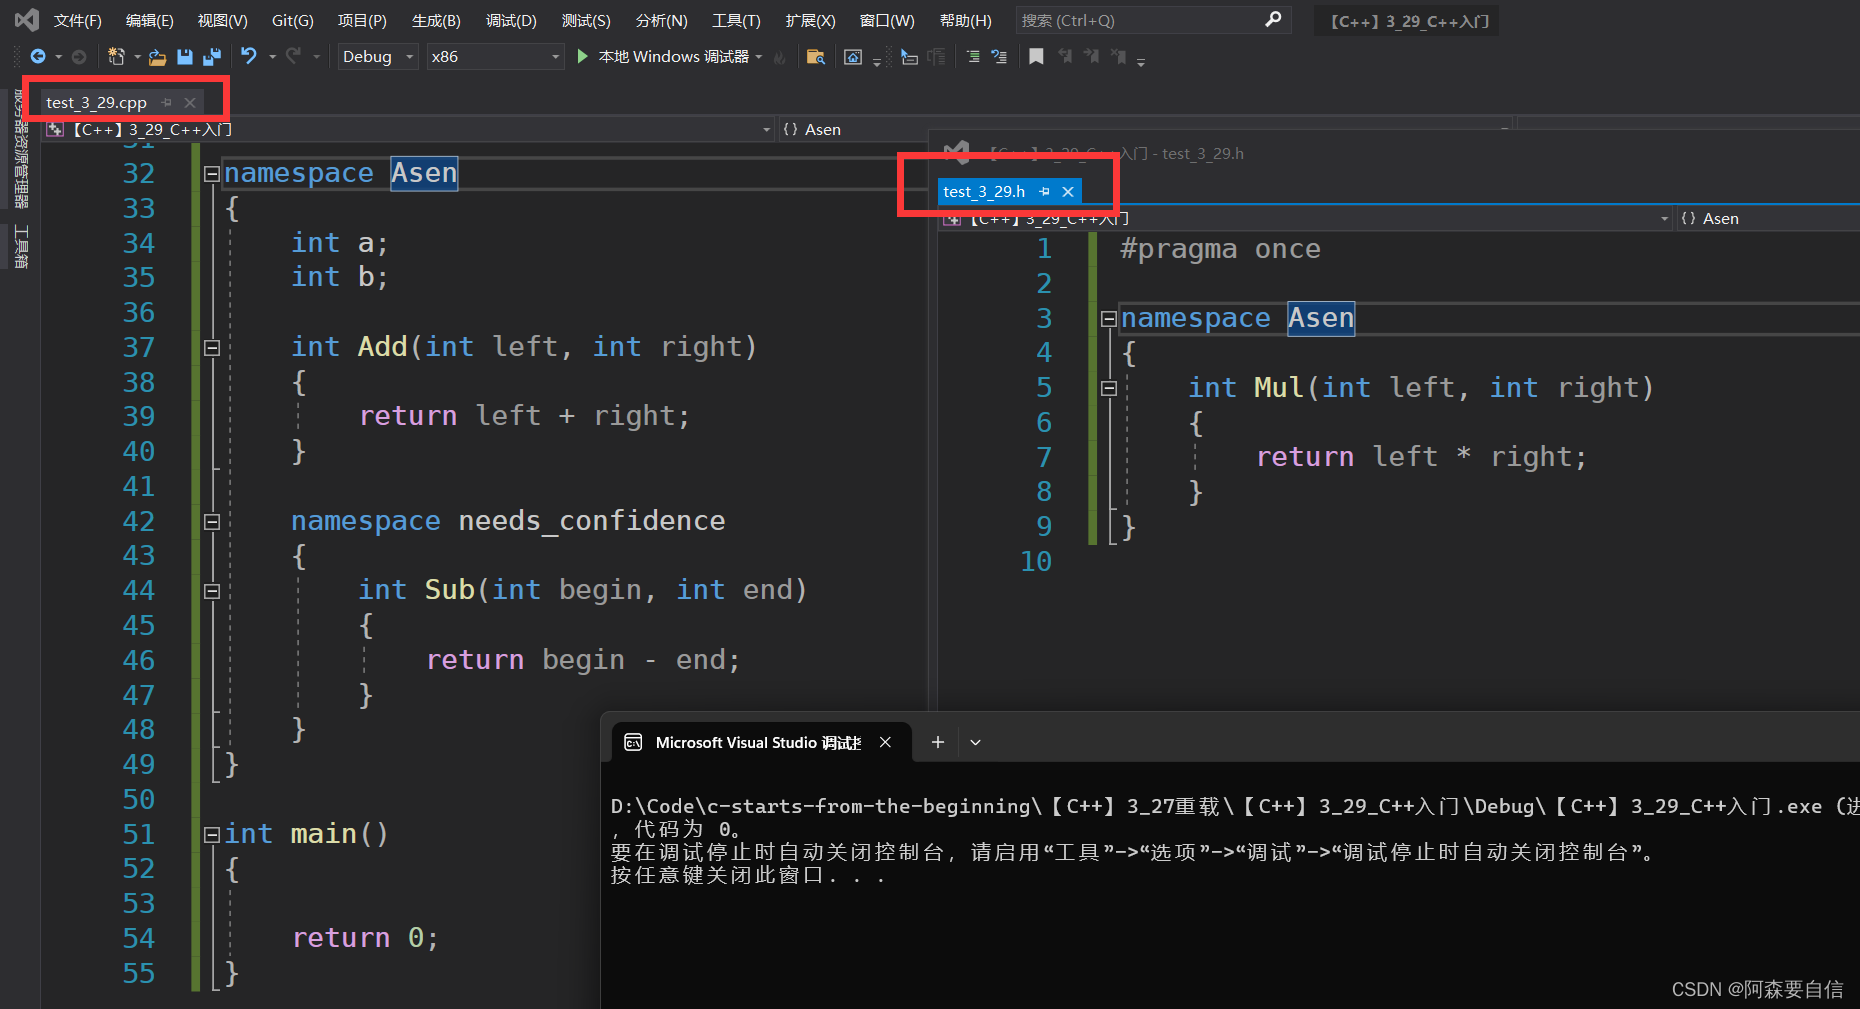Open the 工具(T) menu
Viewport: 1860px width, 1009px height.
736,20
